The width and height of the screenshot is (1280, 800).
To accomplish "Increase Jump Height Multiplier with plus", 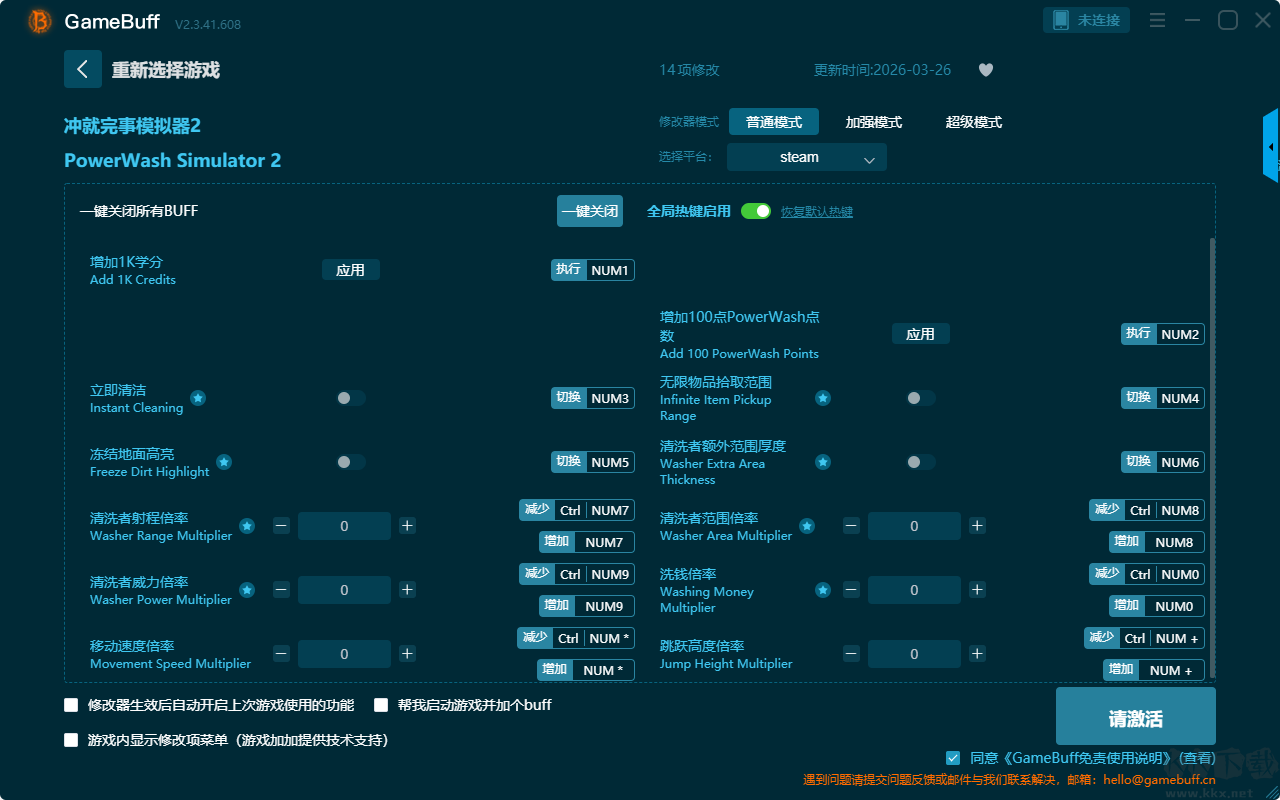I will click(x=977, y=654).
